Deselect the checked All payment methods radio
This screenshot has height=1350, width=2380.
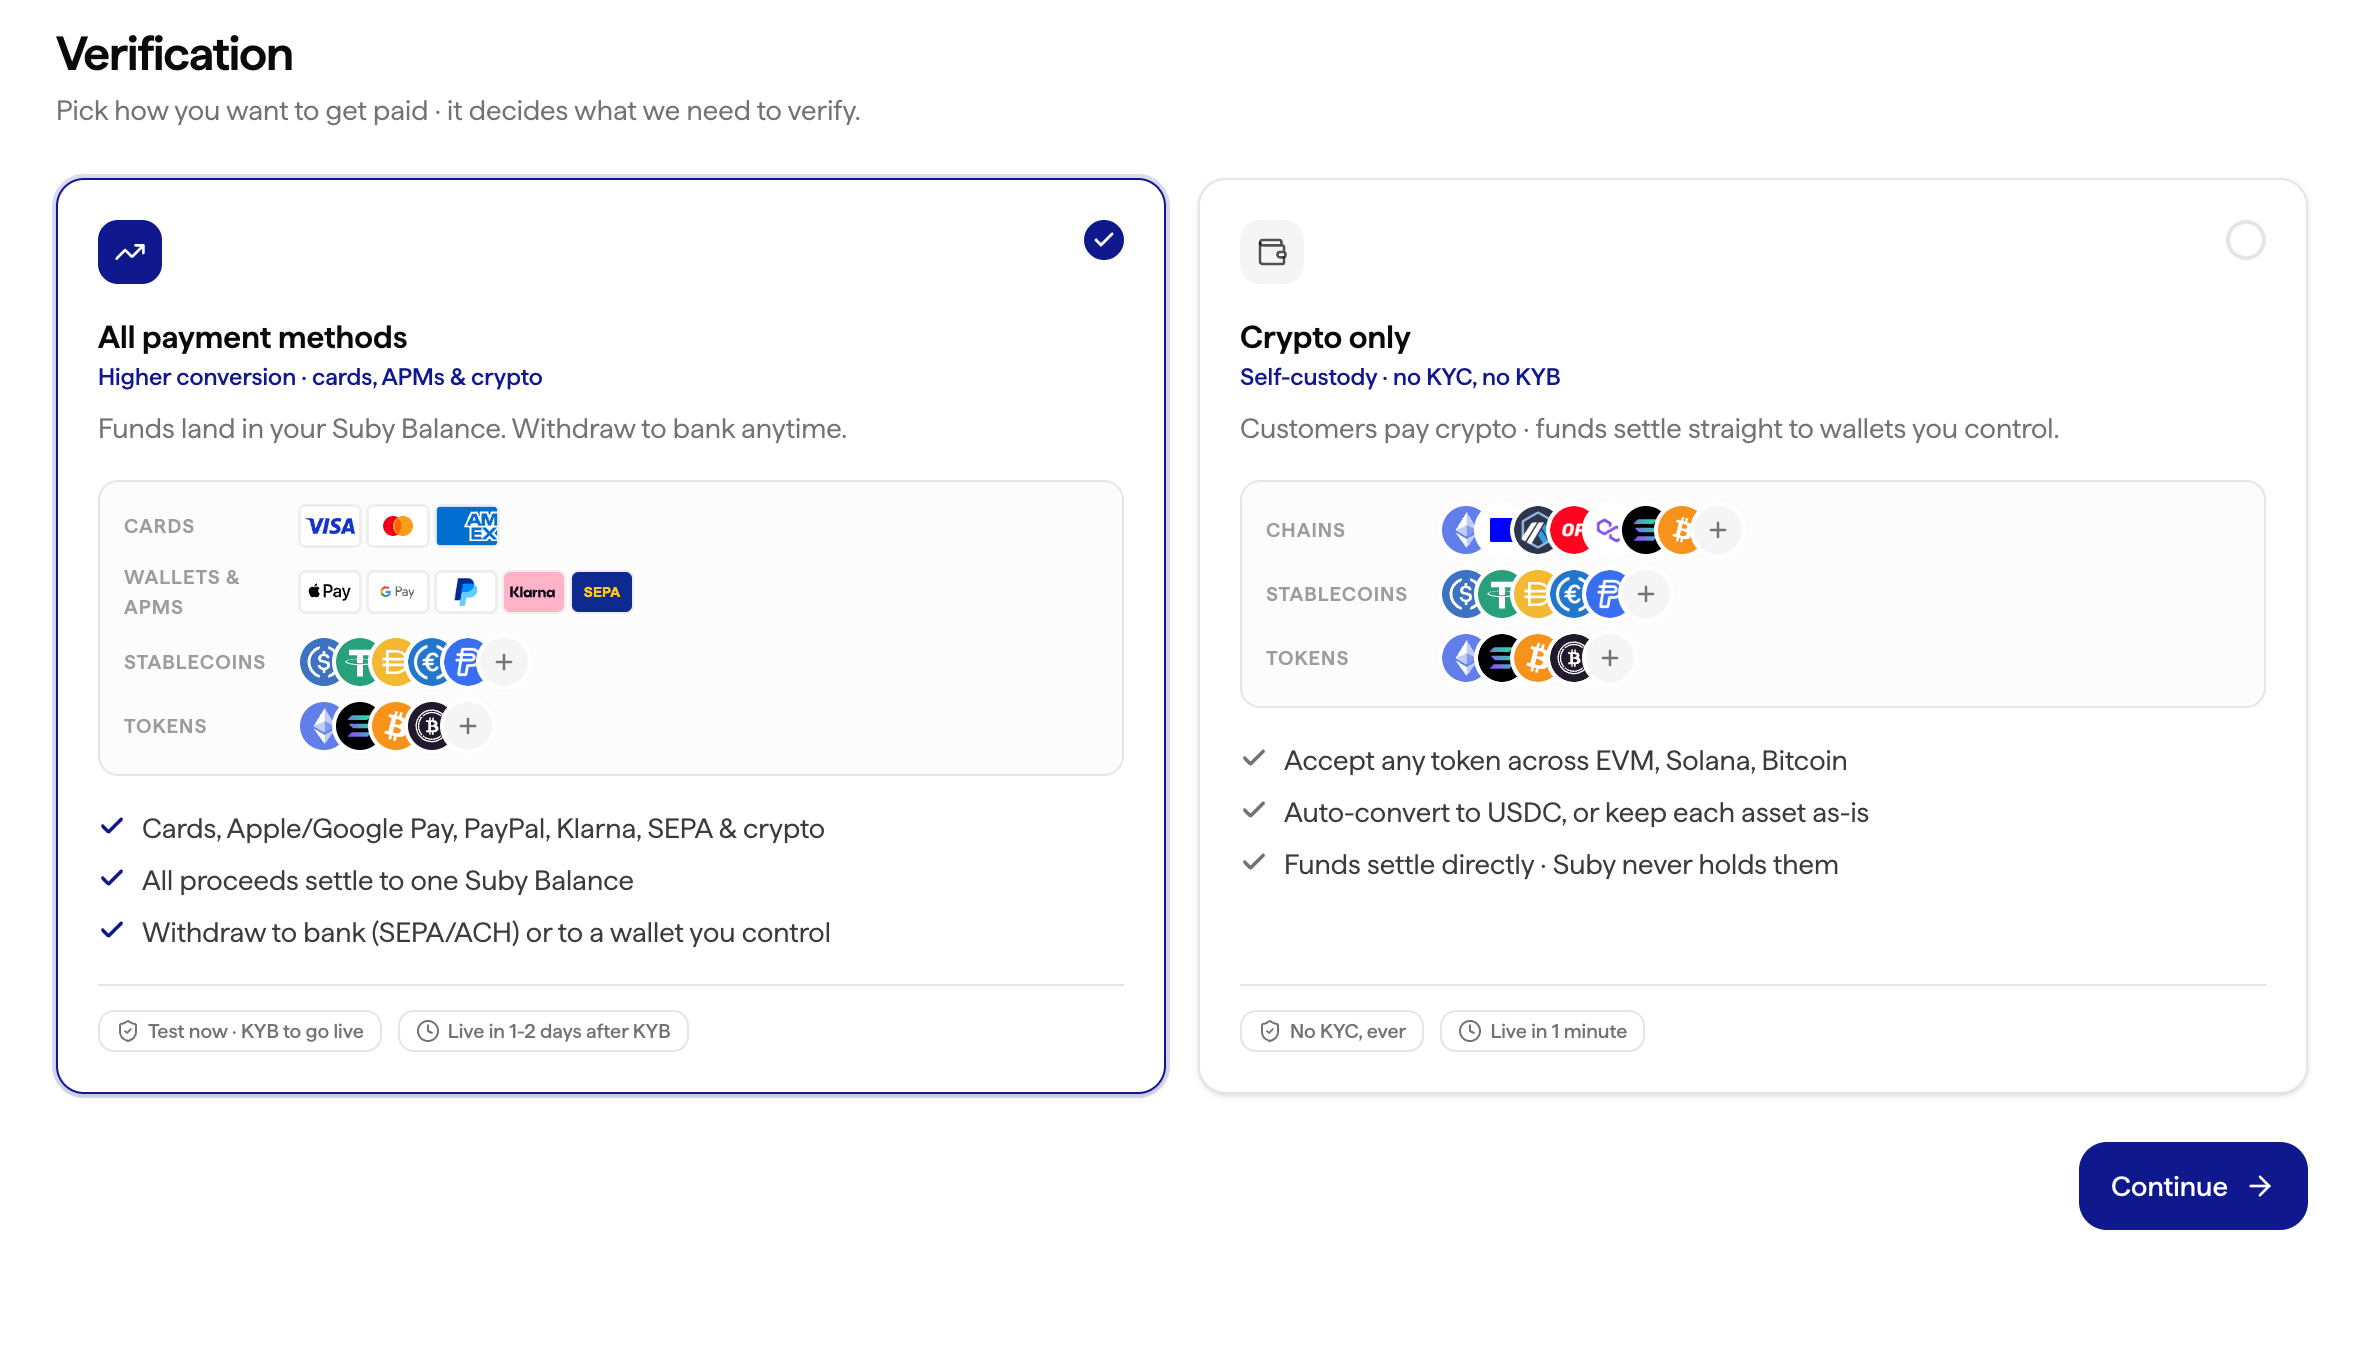tap(1104, 240)
